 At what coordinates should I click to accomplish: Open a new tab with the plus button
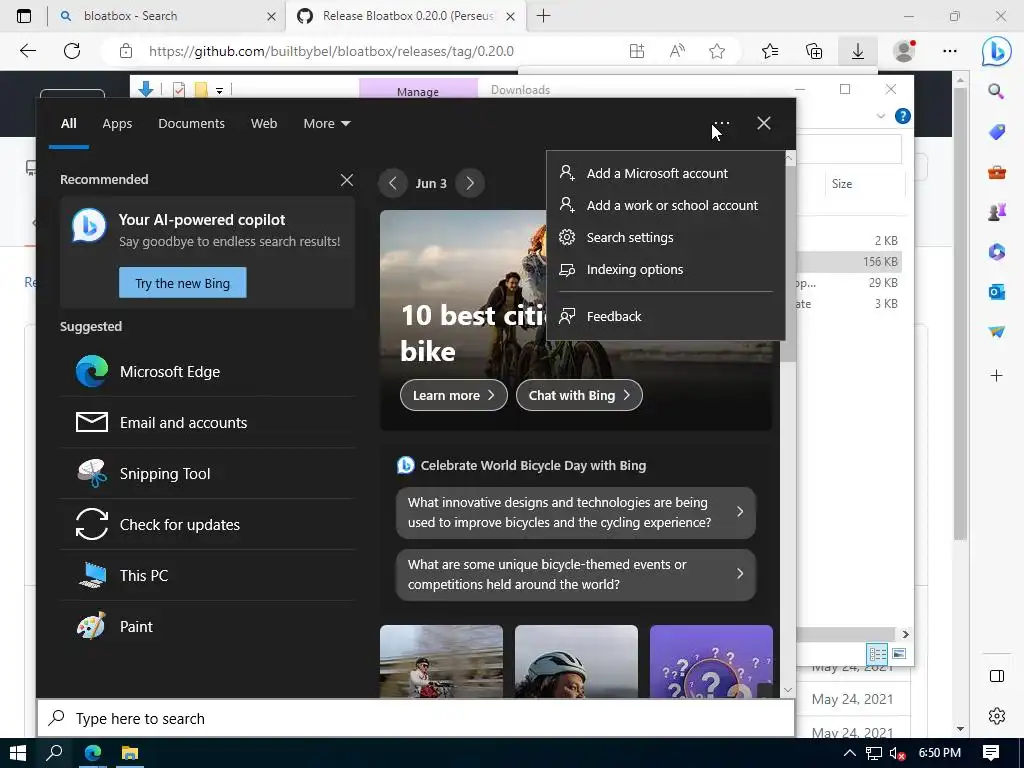pos(543,16)
